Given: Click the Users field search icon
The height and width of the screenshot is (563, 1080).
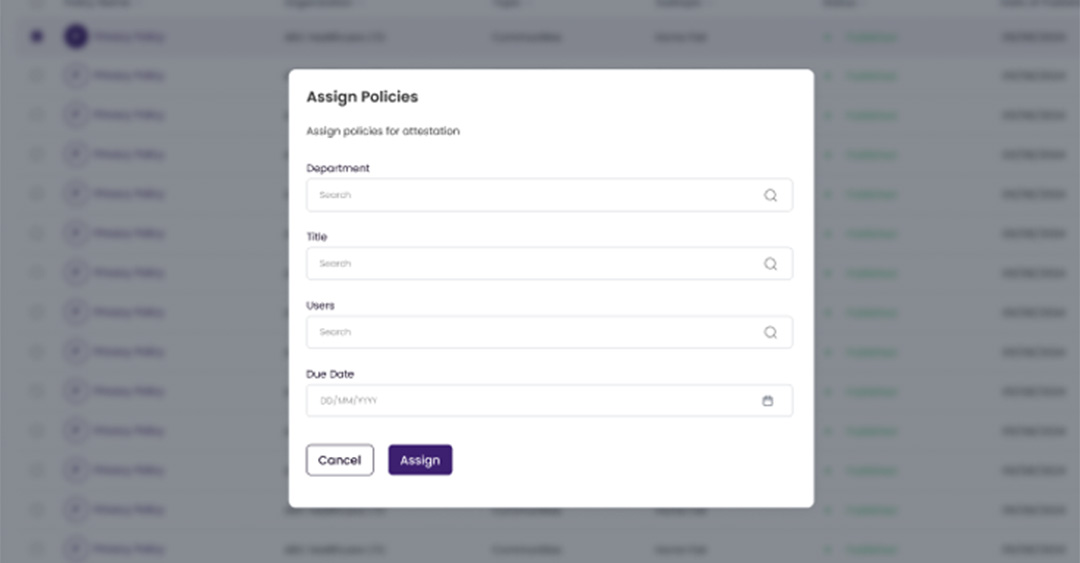Looking at the screenshot, I should point(770,333).
